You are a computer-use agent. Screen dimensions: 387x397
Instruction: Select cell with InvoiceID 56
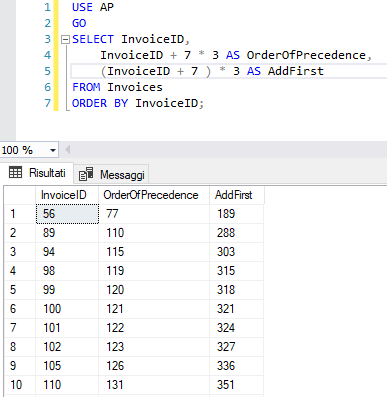(x=67, y=214)
